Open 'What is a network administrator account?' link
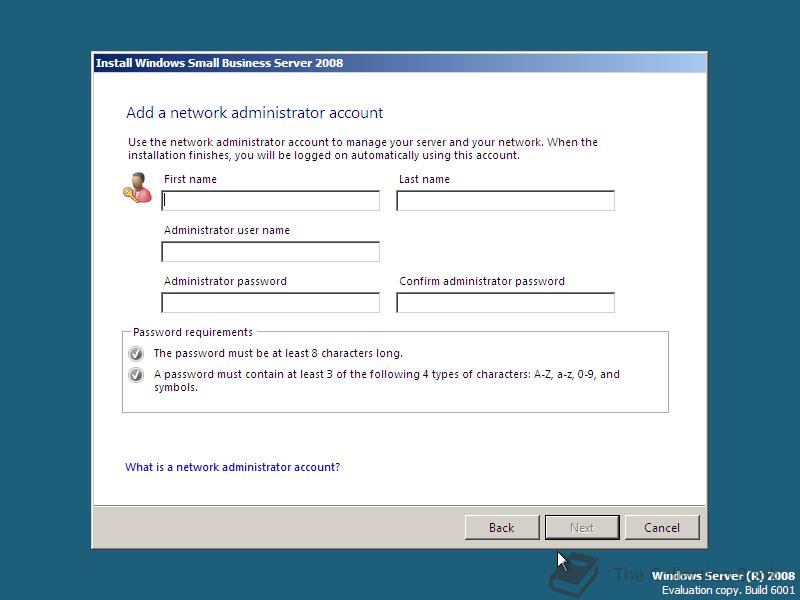The width and height of the screenshot is (800, 600). pyautogui.click(x=233, y=467)
